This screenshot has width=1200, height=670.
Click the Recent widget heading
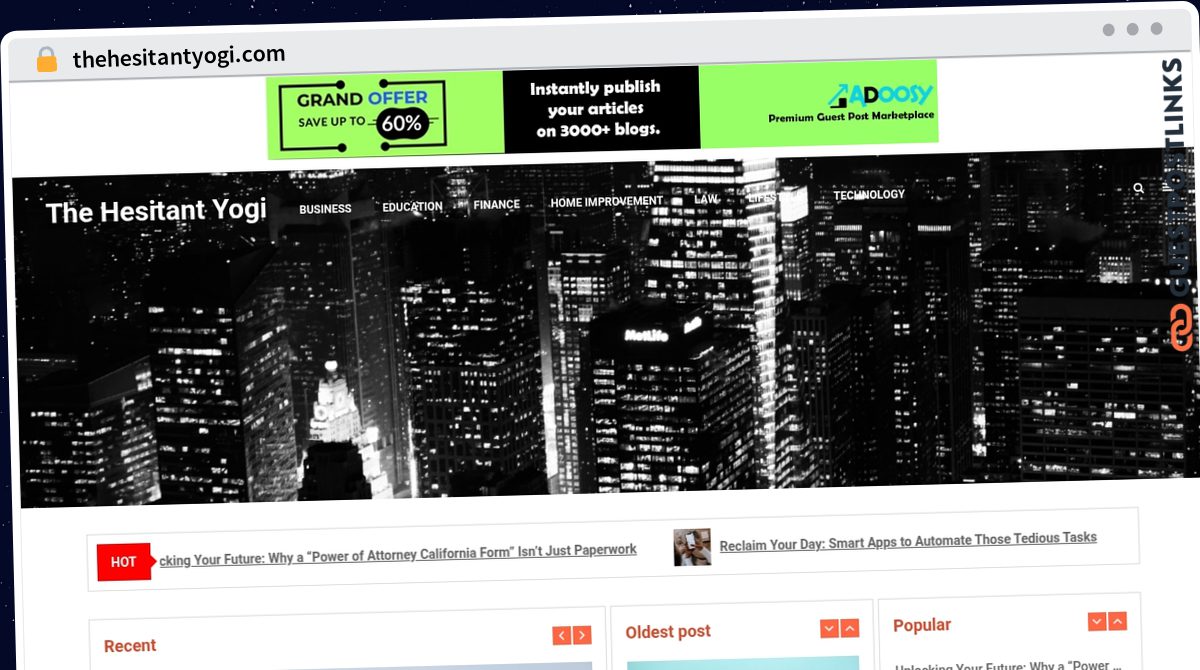[x=130, y=646]
